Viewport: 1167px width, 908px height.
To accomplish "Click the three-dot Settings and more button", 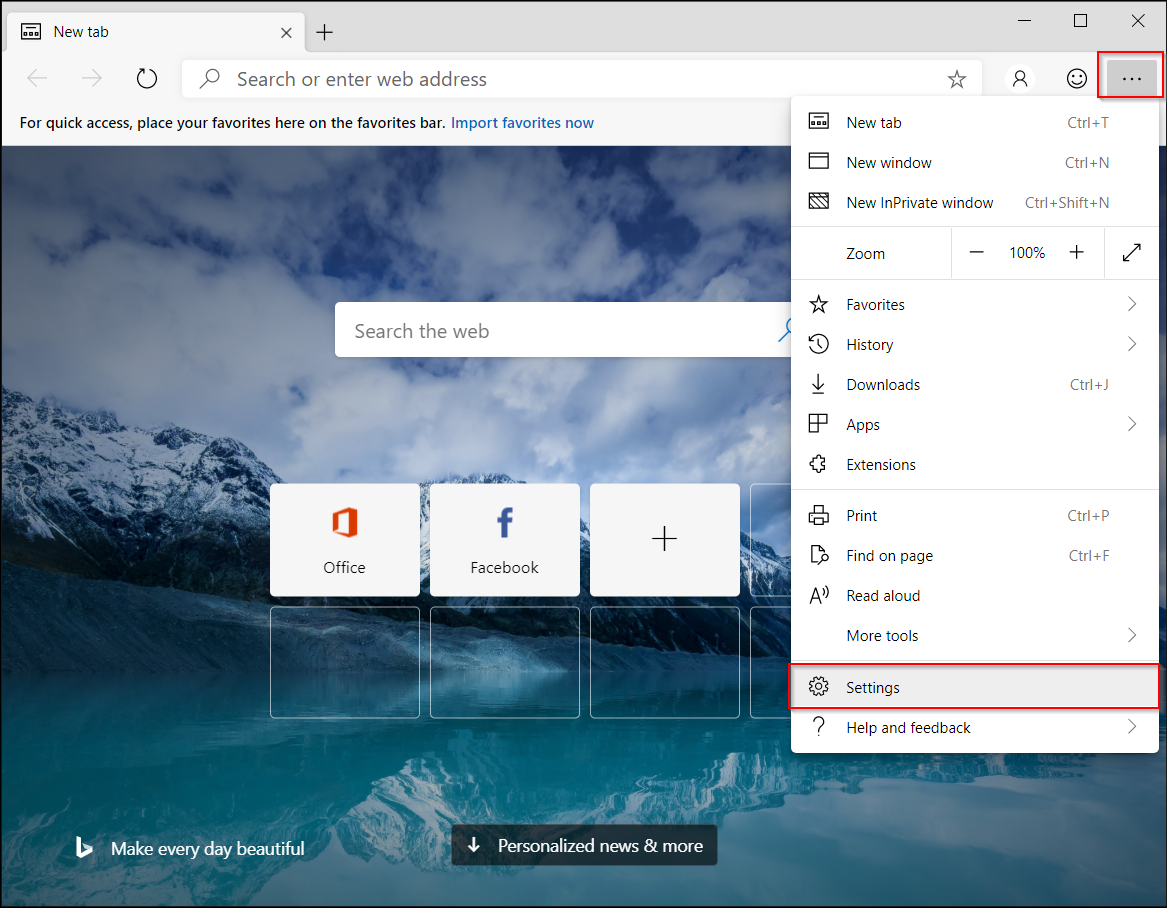I will (1131, 79).
